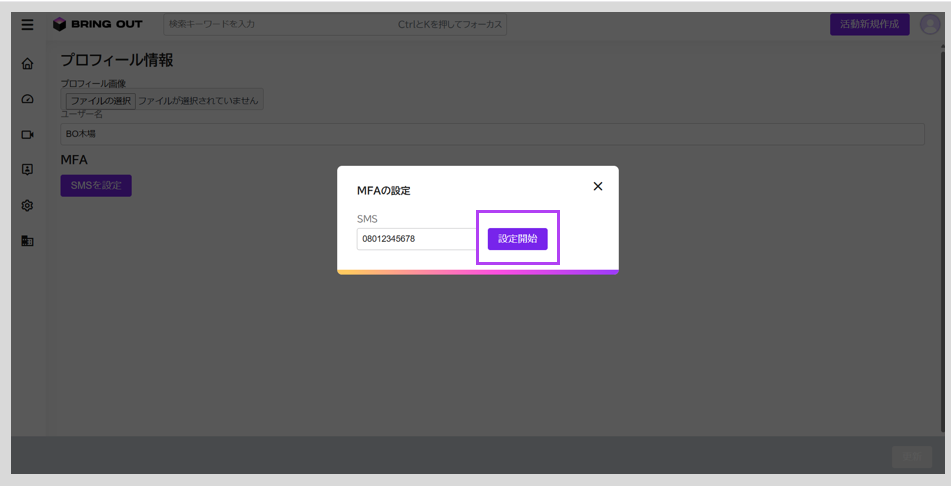Close the MFAの設定 dialog with X

(x=598, y=186)
